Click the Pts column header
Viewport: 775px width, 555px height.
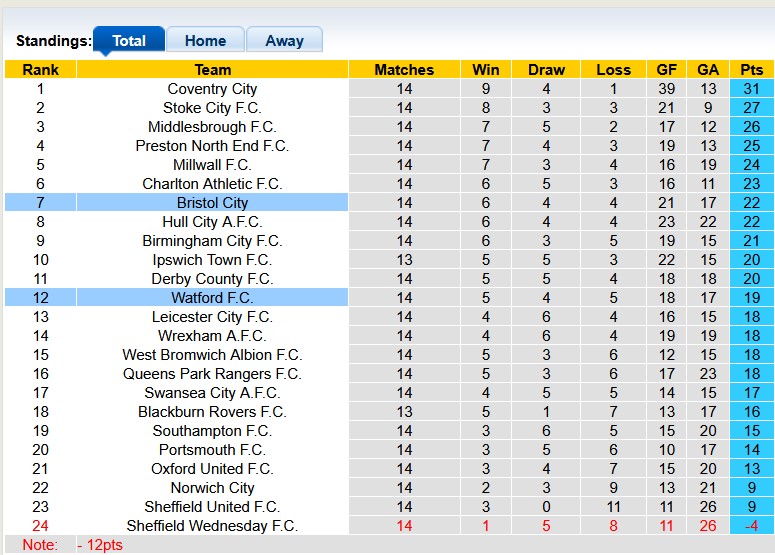click(x=751, y=70)
